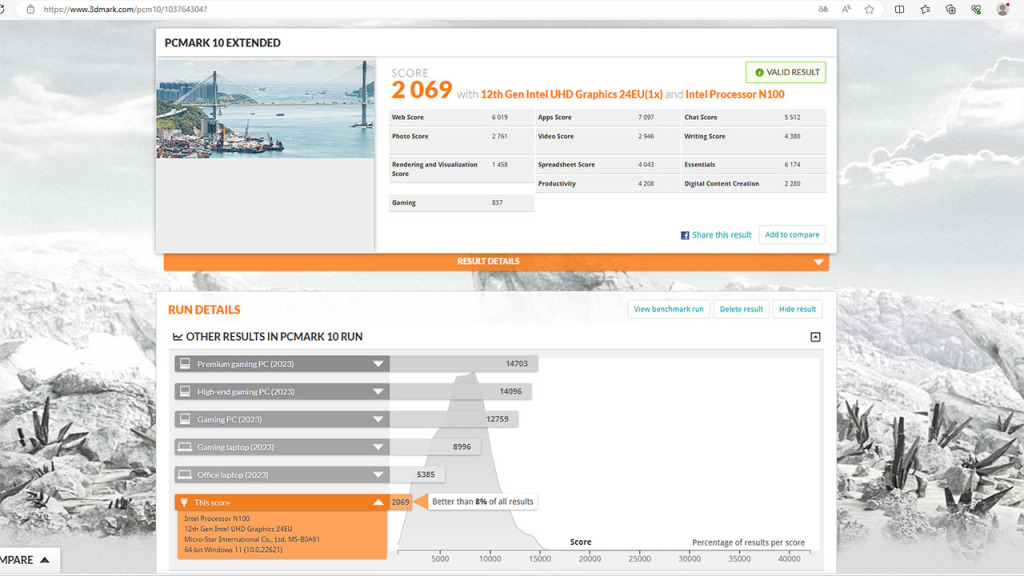Expand the Gaming laptop (2023) arrow
The width and height of the screenshot is (1024, 576).
click(x=378, y=447)
